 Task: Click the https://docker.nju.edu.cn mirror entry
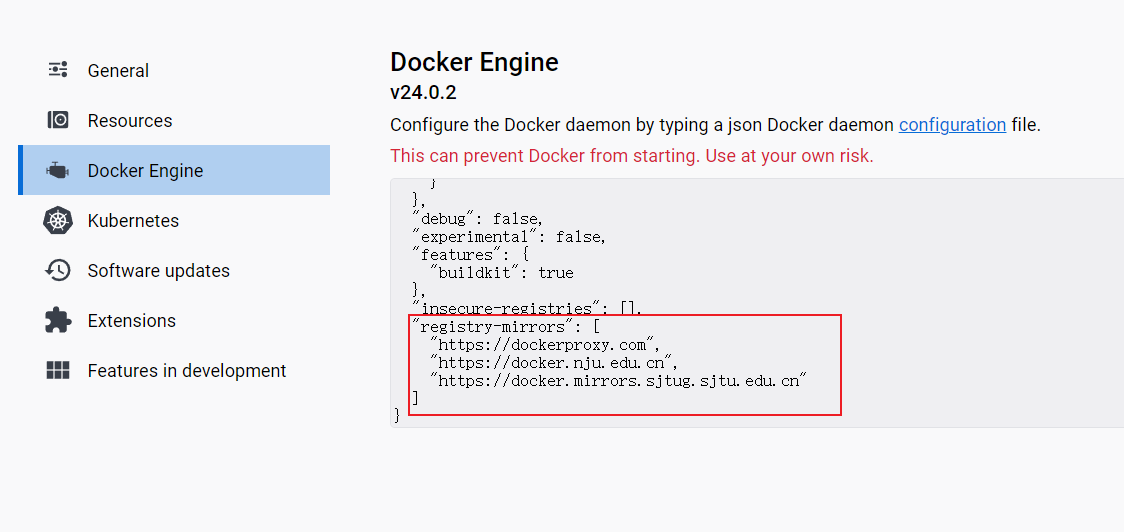553,362
